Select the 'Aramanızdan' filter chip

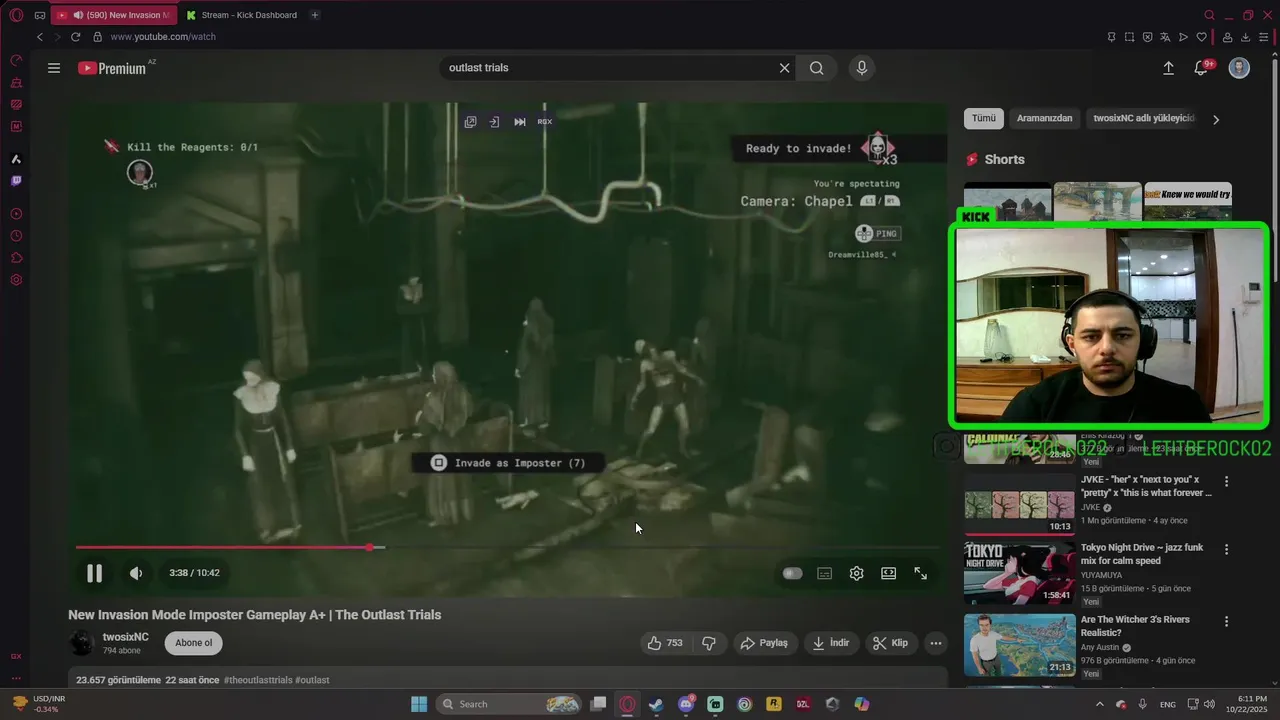coord(1044,118)
